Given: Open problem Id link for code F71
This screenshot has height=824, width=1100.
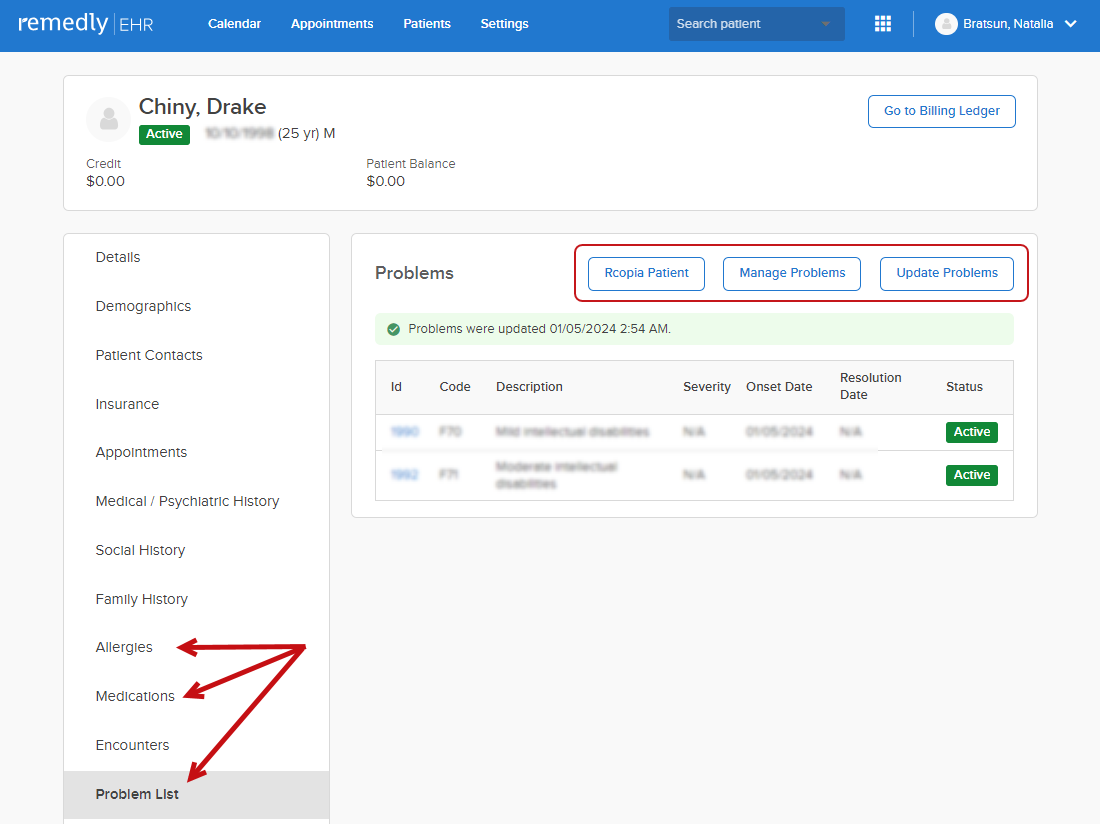Looking at the screenshot, I should click(404, 475).
